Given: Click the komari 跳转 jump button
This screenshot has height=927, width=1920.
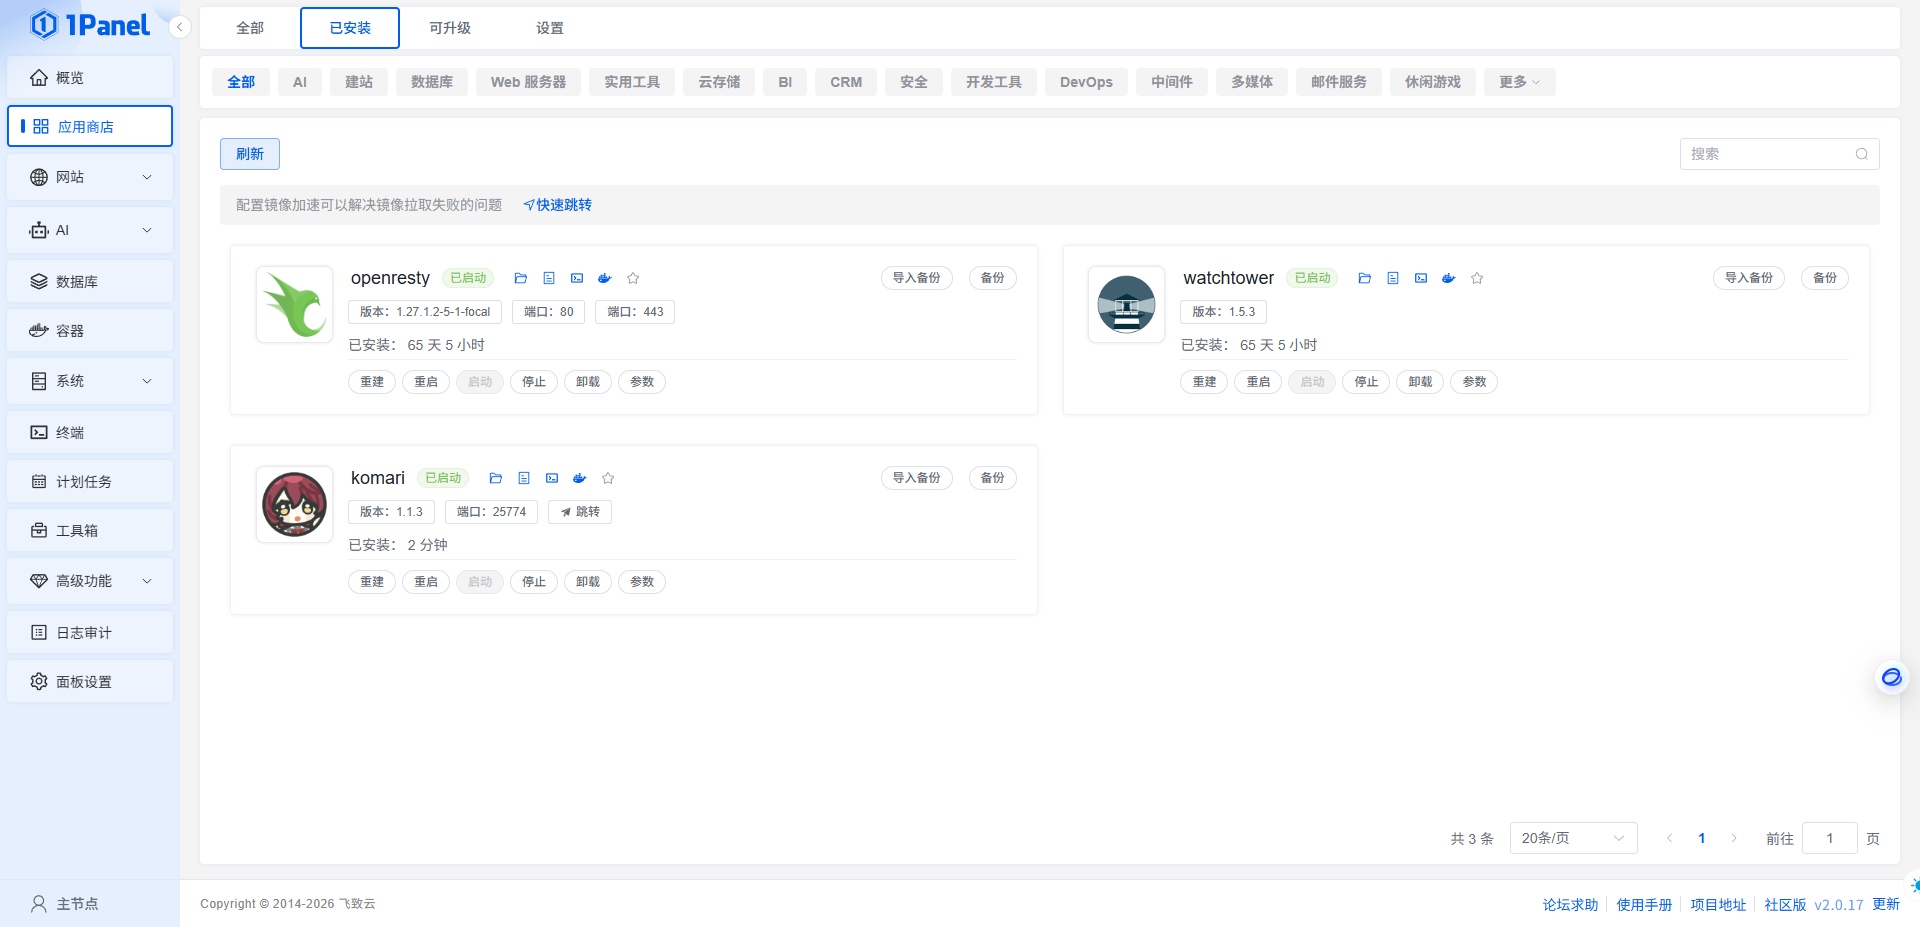Looking at the screenshot, I should (x=580, y=512).
